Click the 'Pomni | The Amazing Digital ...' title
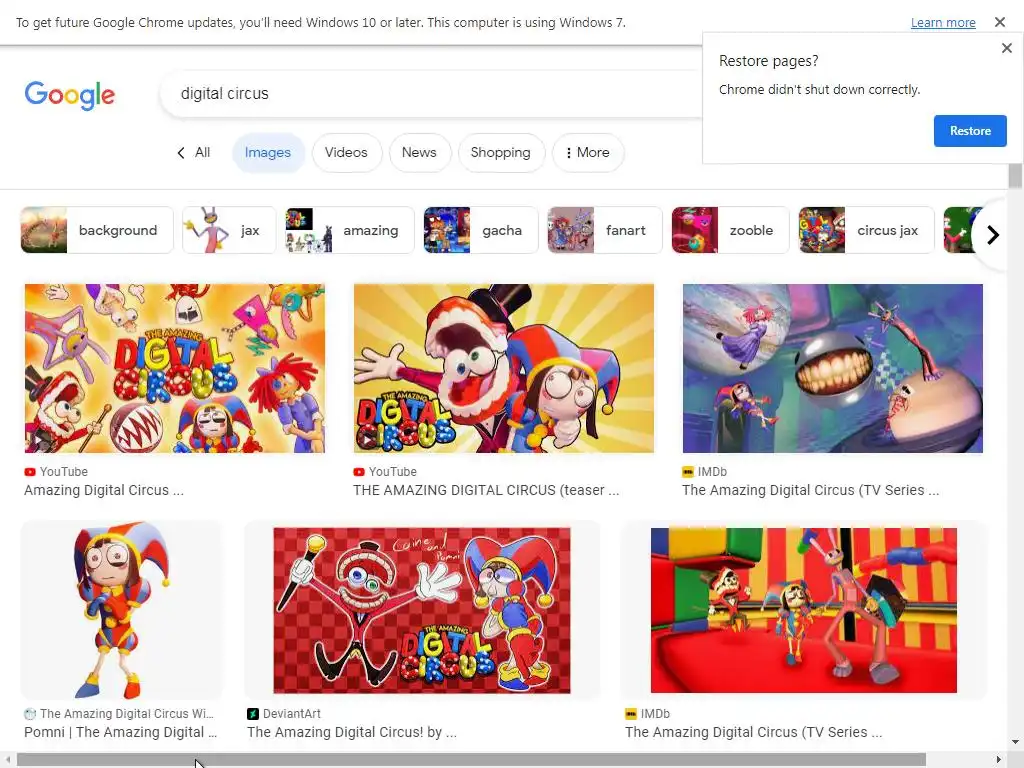Image resolution: width=1024 pixels, height=768 pixels. (x=121, y=733)
